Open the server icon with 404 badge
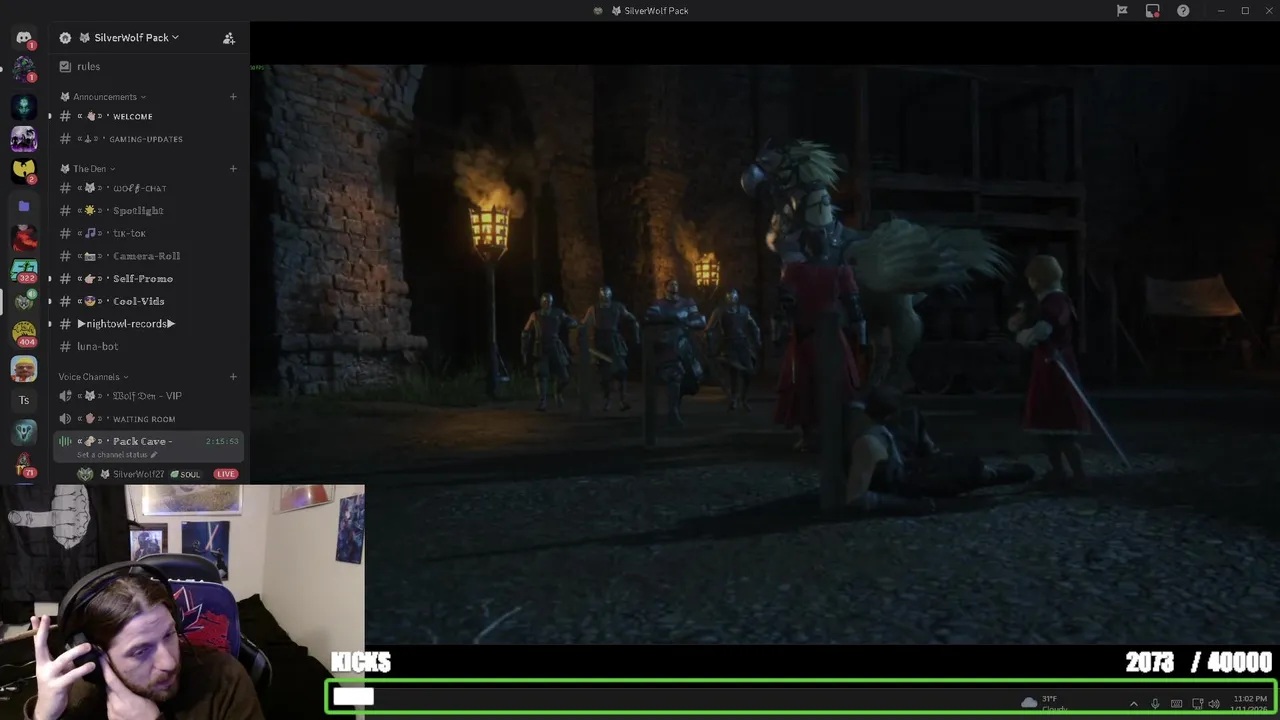Viewport: 1280px width, 720px height. pyautogui.click(x=24, y=334)
